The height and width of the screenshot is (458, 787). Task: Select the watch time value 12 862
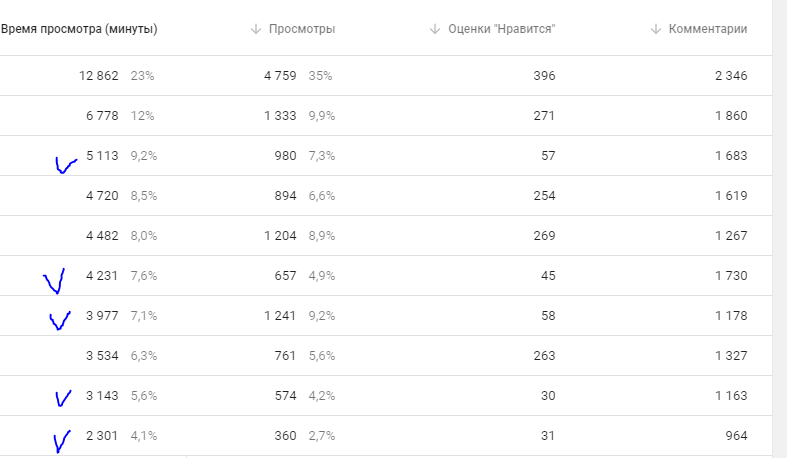click(x=99, y=75)
